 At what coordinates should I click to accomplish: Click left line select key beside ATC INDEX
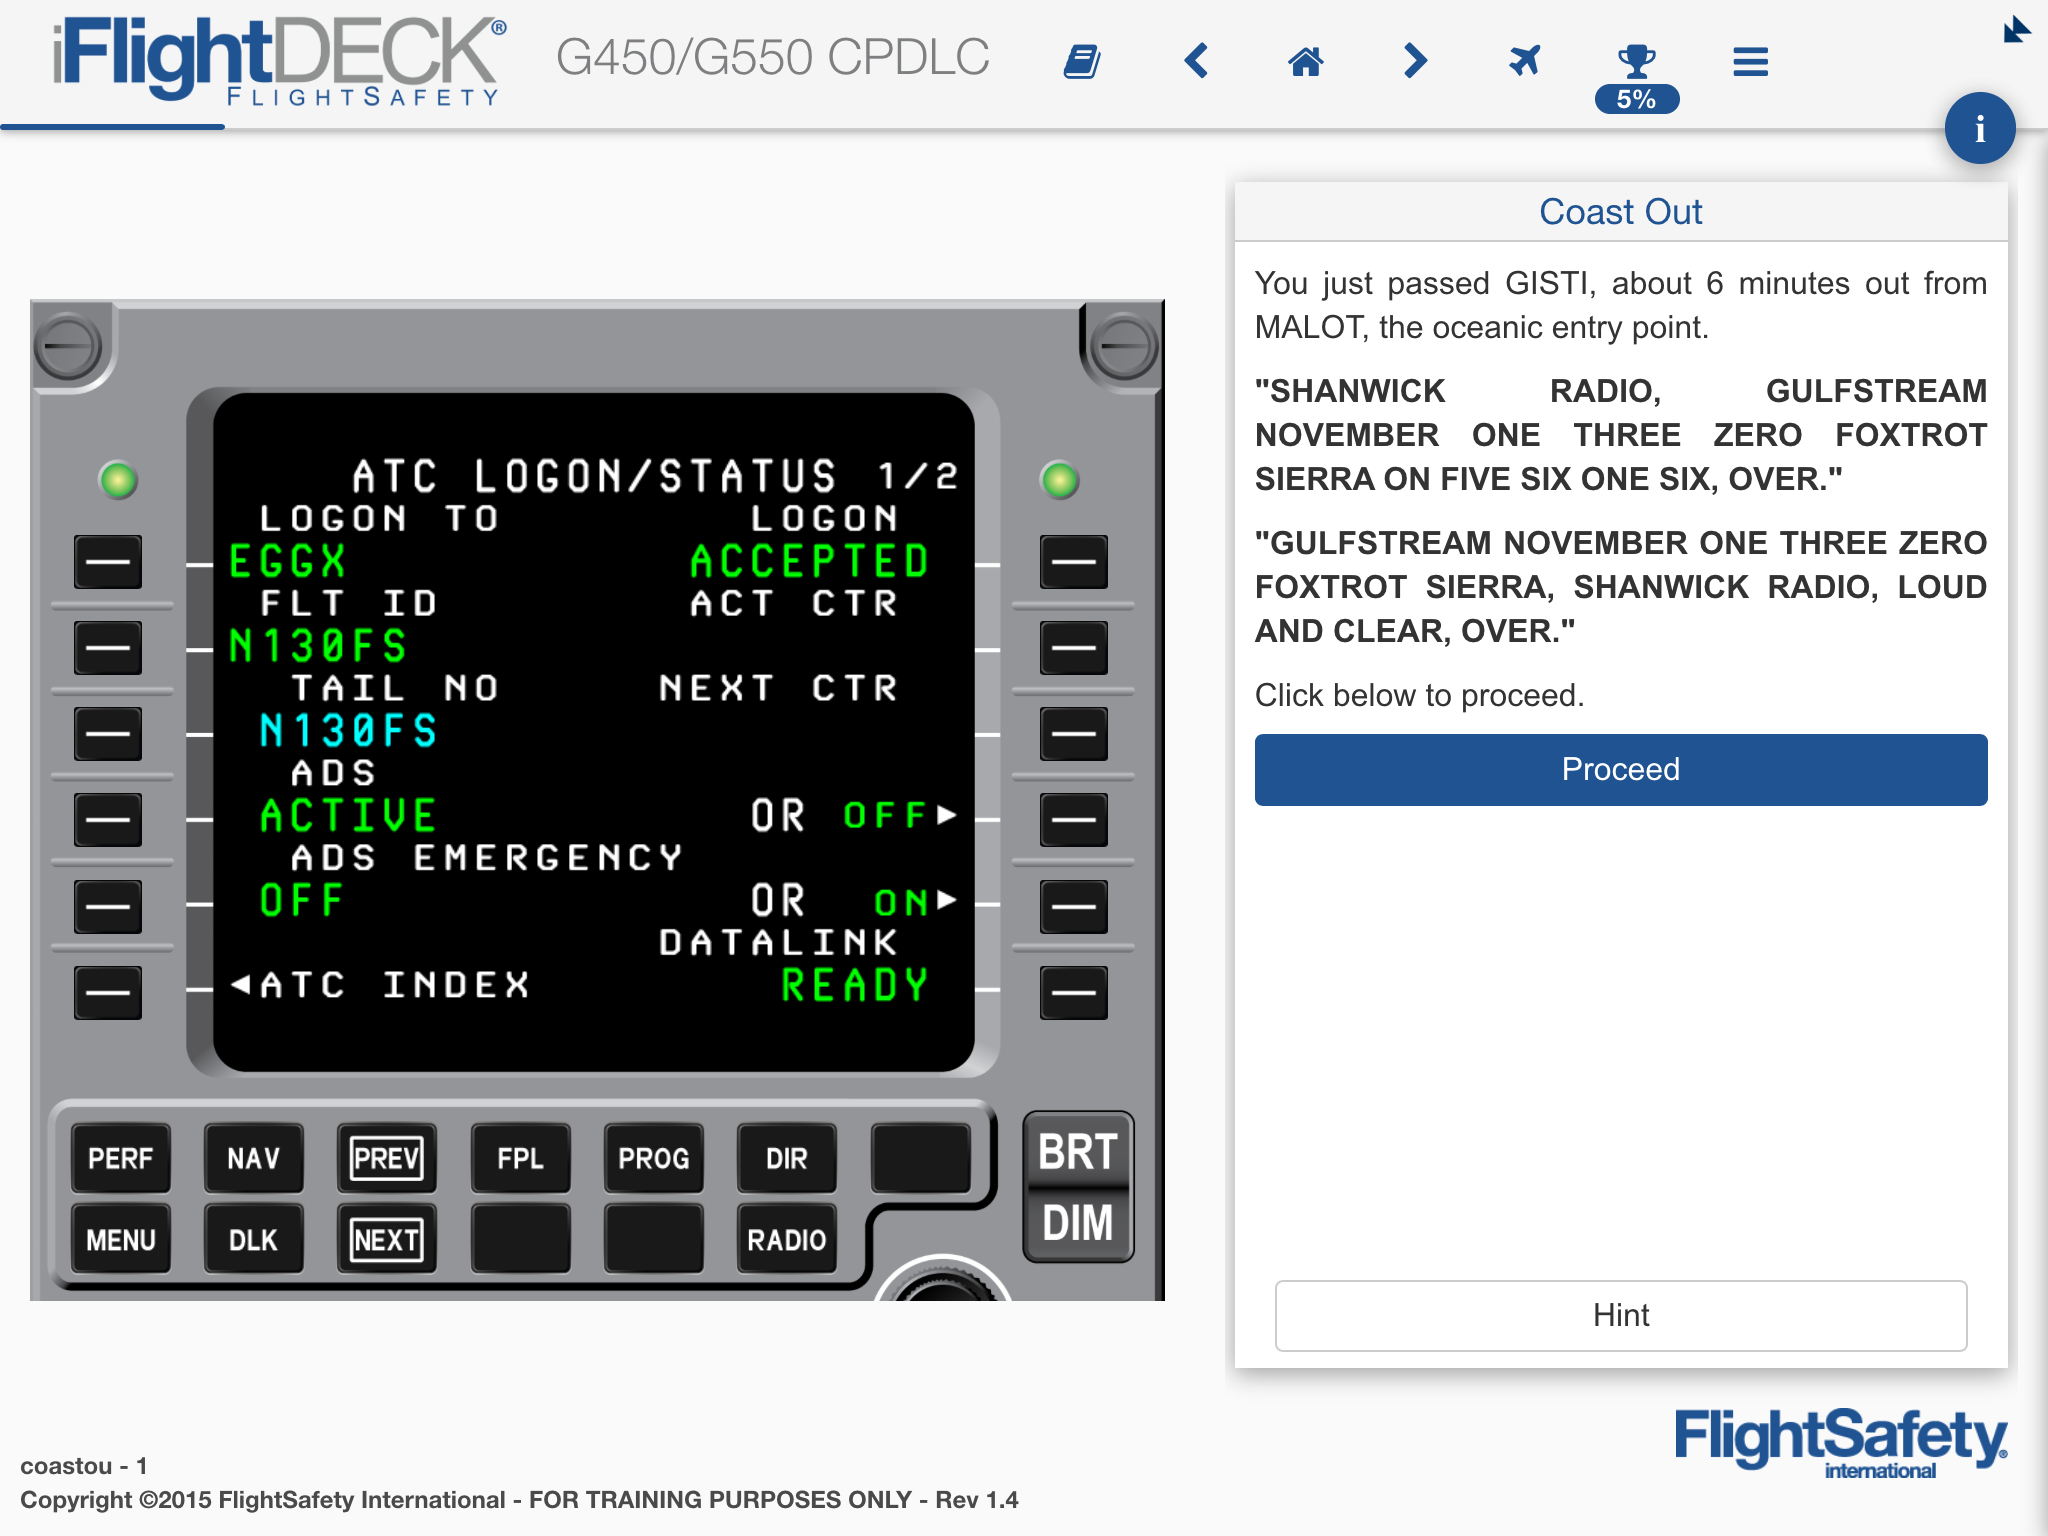click(x=108, y=992)
